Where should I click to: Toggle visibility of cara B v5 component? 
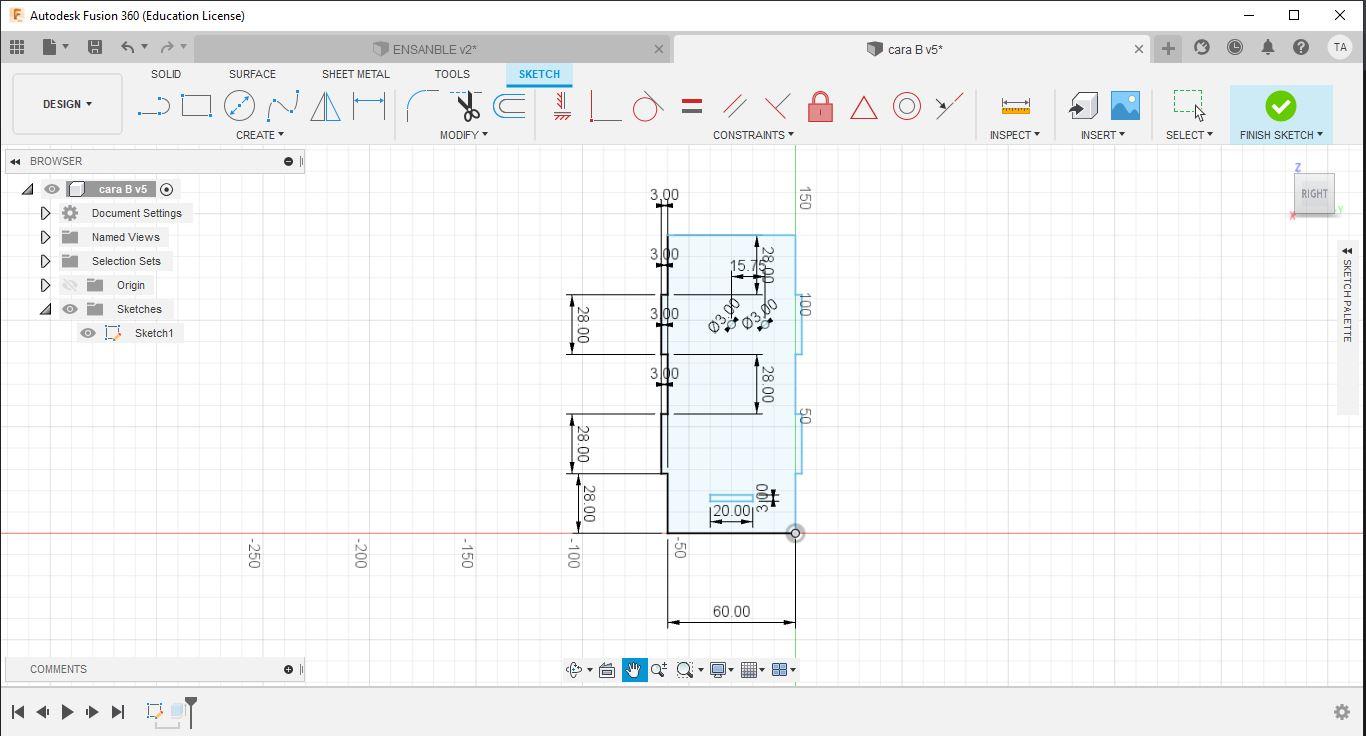pos(52,189)
